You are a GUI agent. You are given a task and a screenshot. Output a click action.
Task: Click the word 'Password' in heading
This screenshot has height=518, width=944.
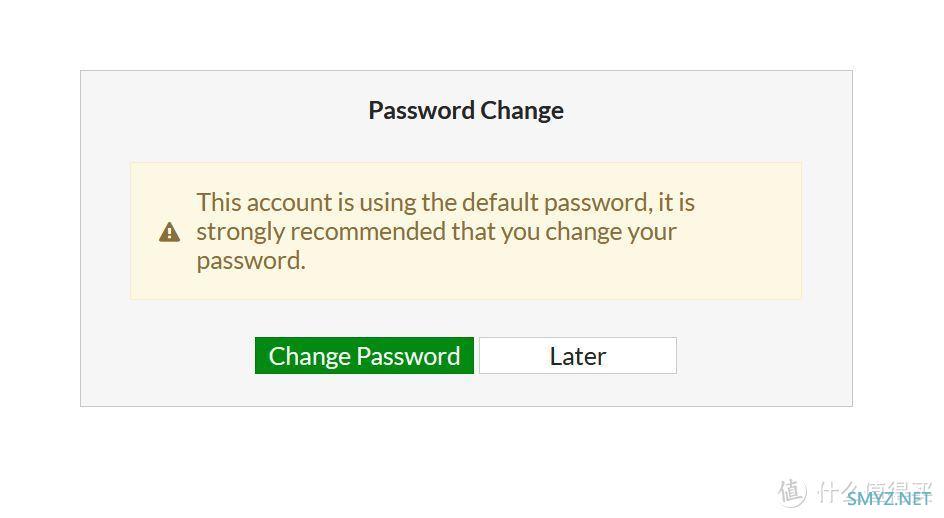(421, 110)
